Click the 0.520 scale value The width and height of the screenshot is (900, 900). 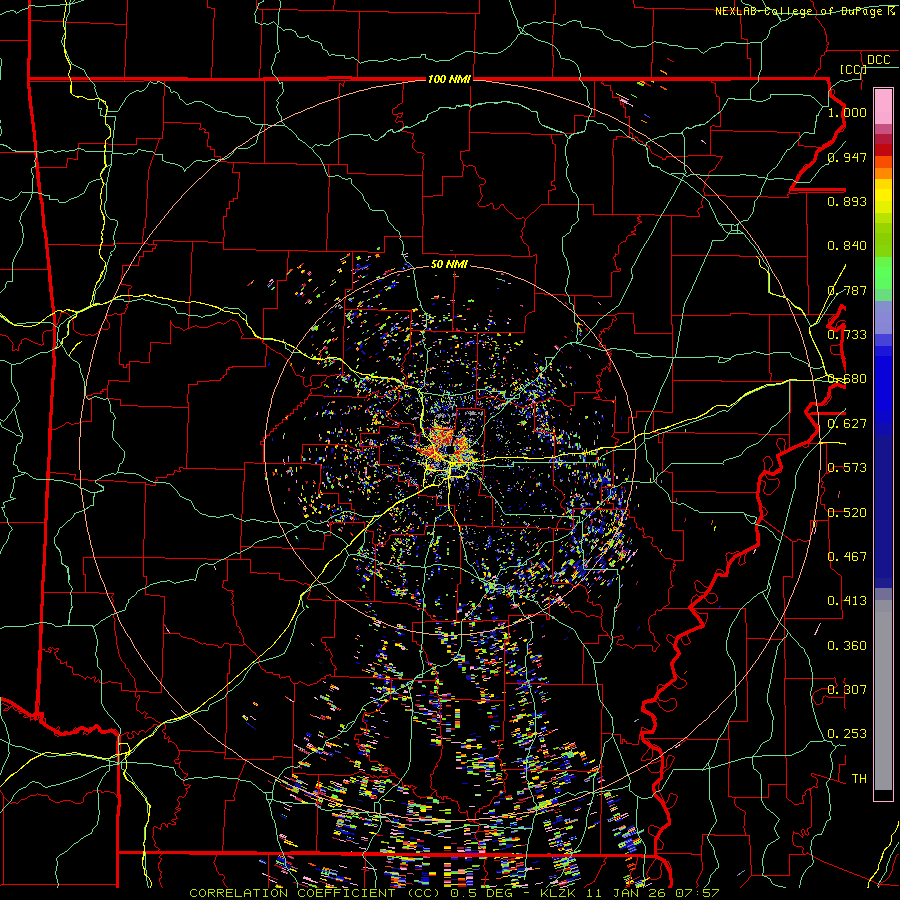[x=847, y=513]
